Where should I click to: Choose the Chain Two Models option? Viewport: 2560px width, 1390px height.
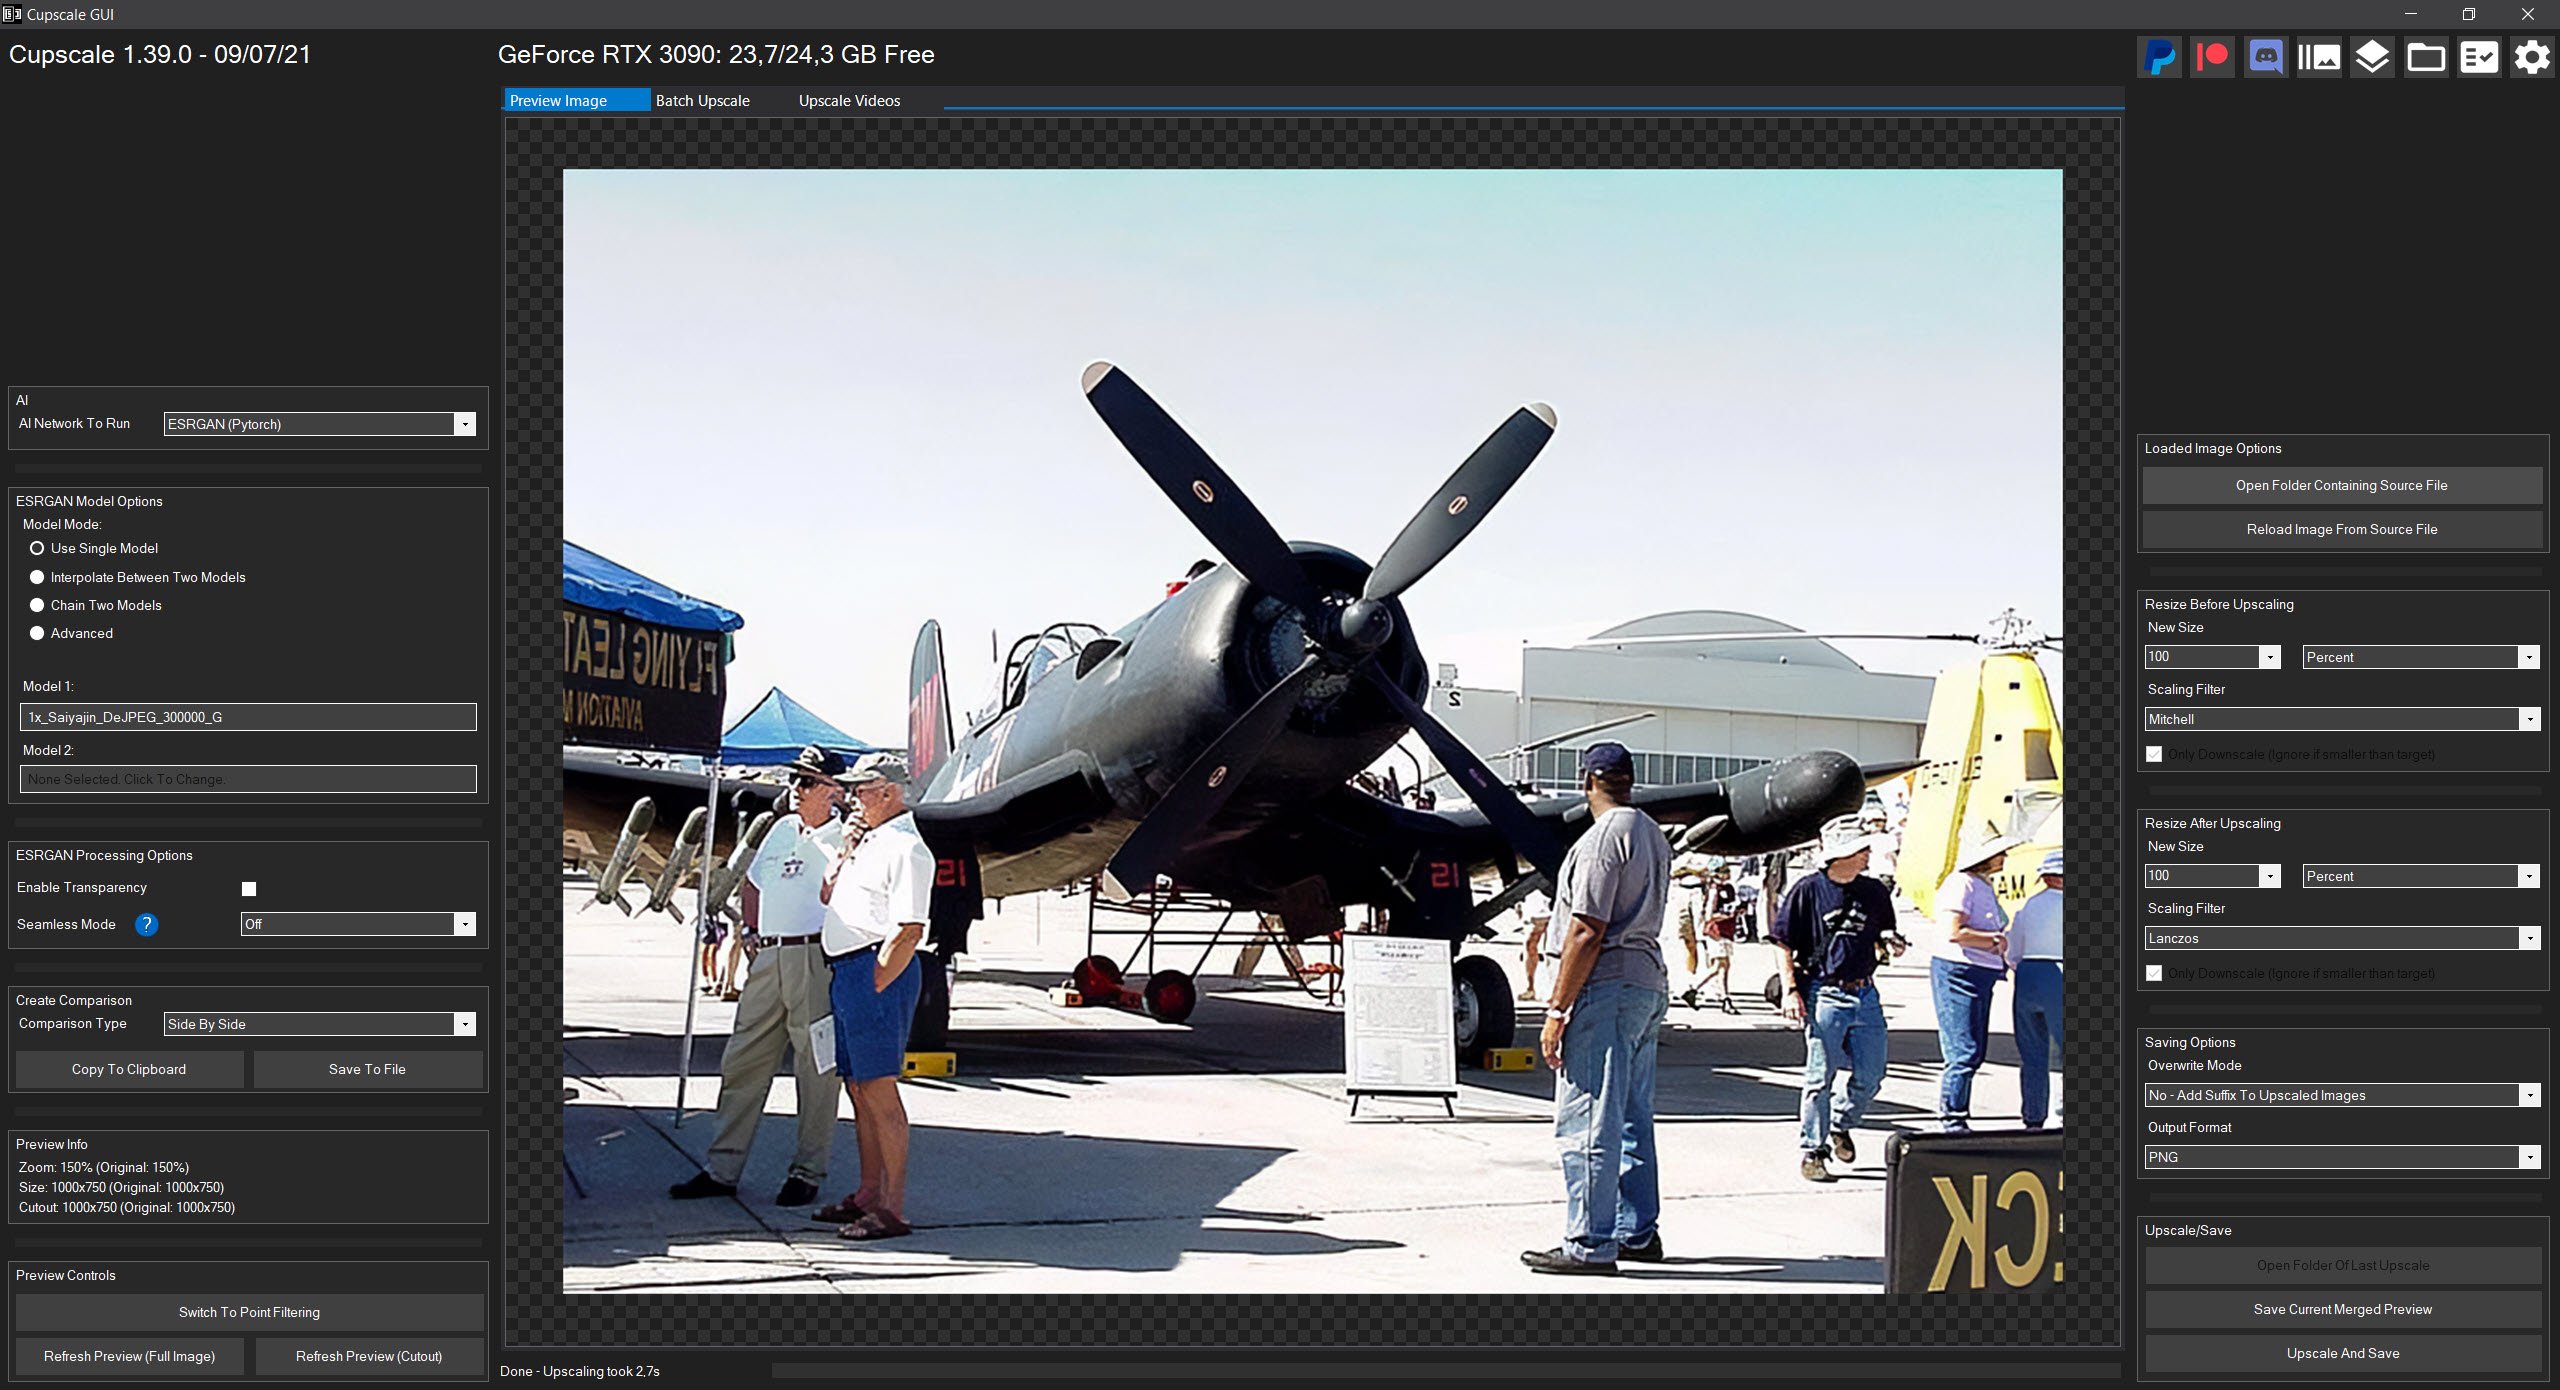(x=37, y=605)
